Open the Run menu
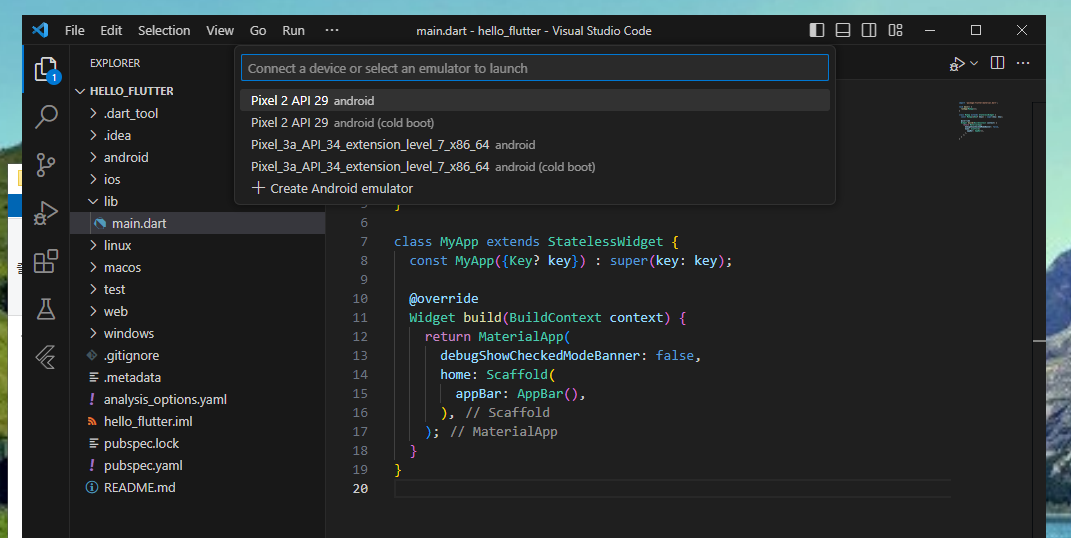This screenshot has height=538, width=1071. click(x=294, y=31)
